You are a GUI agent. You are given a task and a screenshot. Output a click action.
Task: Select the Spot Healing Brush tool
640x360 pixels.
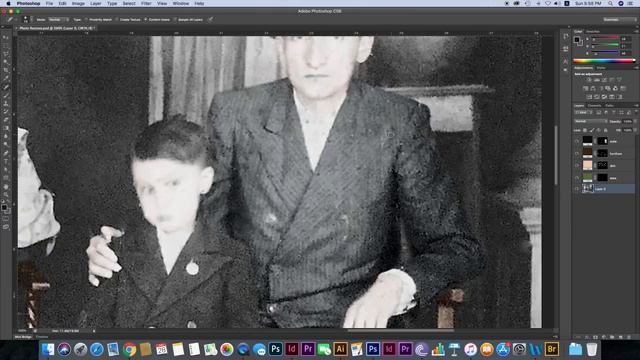6,87
